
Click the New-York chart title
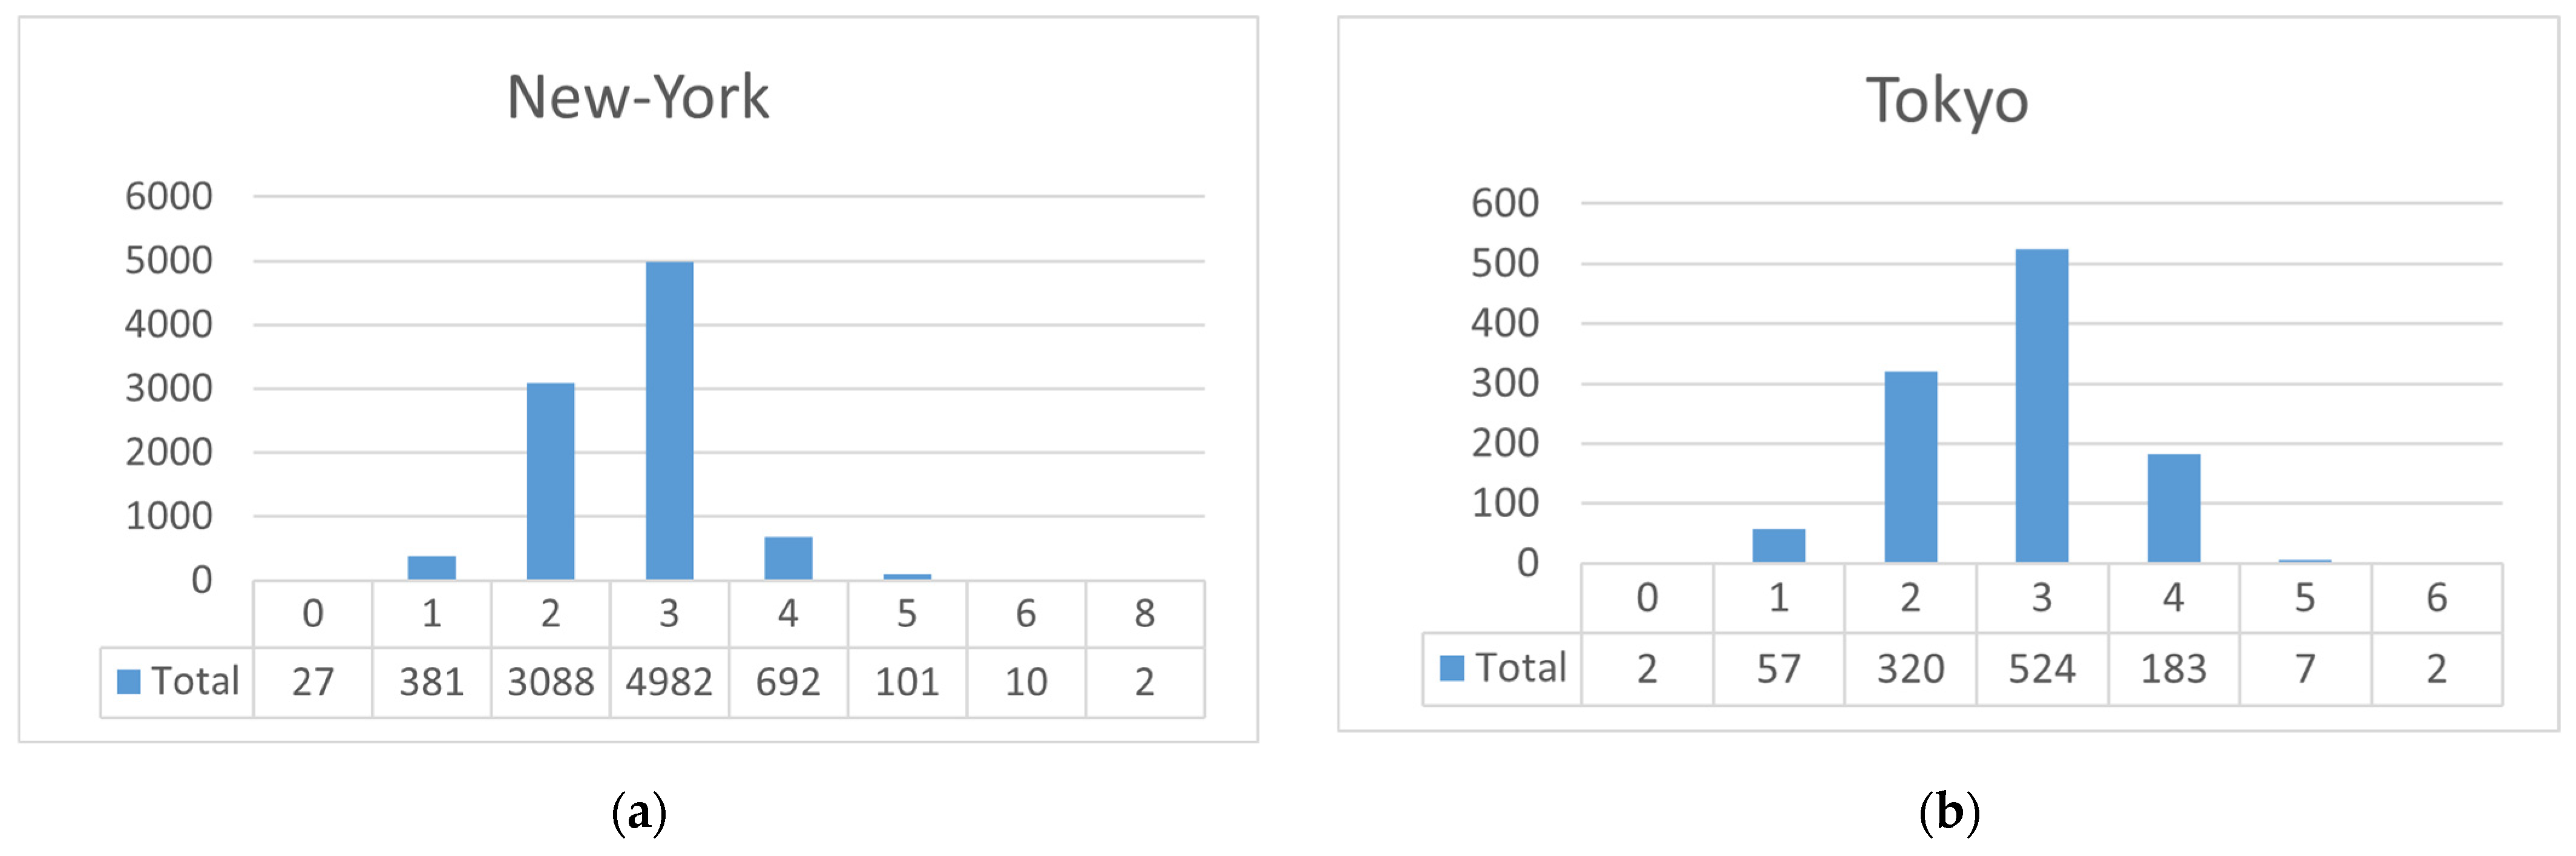pyautogui.click(x=638, y=98)
